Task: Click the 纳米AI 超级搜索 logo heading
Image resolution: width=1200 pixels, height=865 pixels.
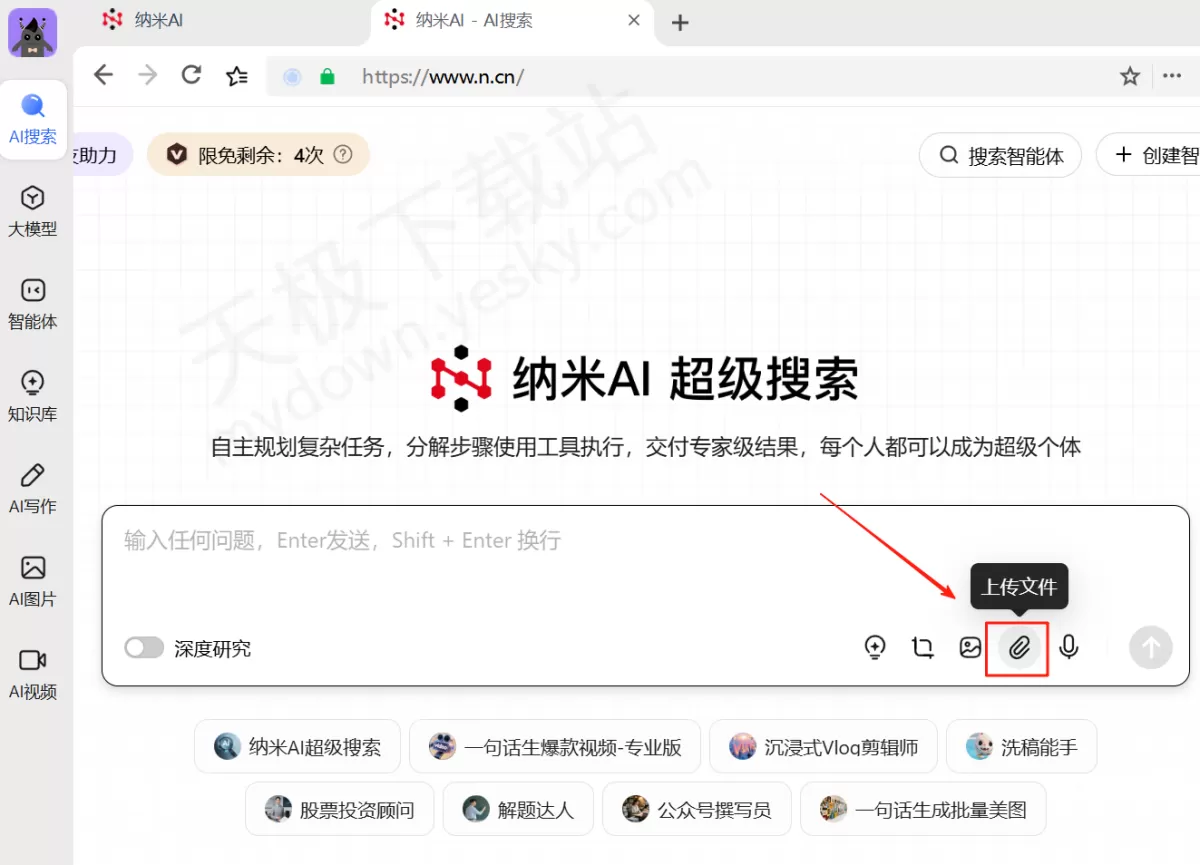Action: click(x=645, y=379)
